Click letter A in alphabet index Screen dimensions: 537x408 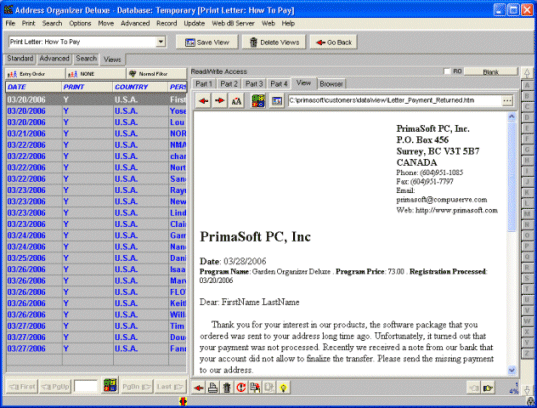(527, 85)
